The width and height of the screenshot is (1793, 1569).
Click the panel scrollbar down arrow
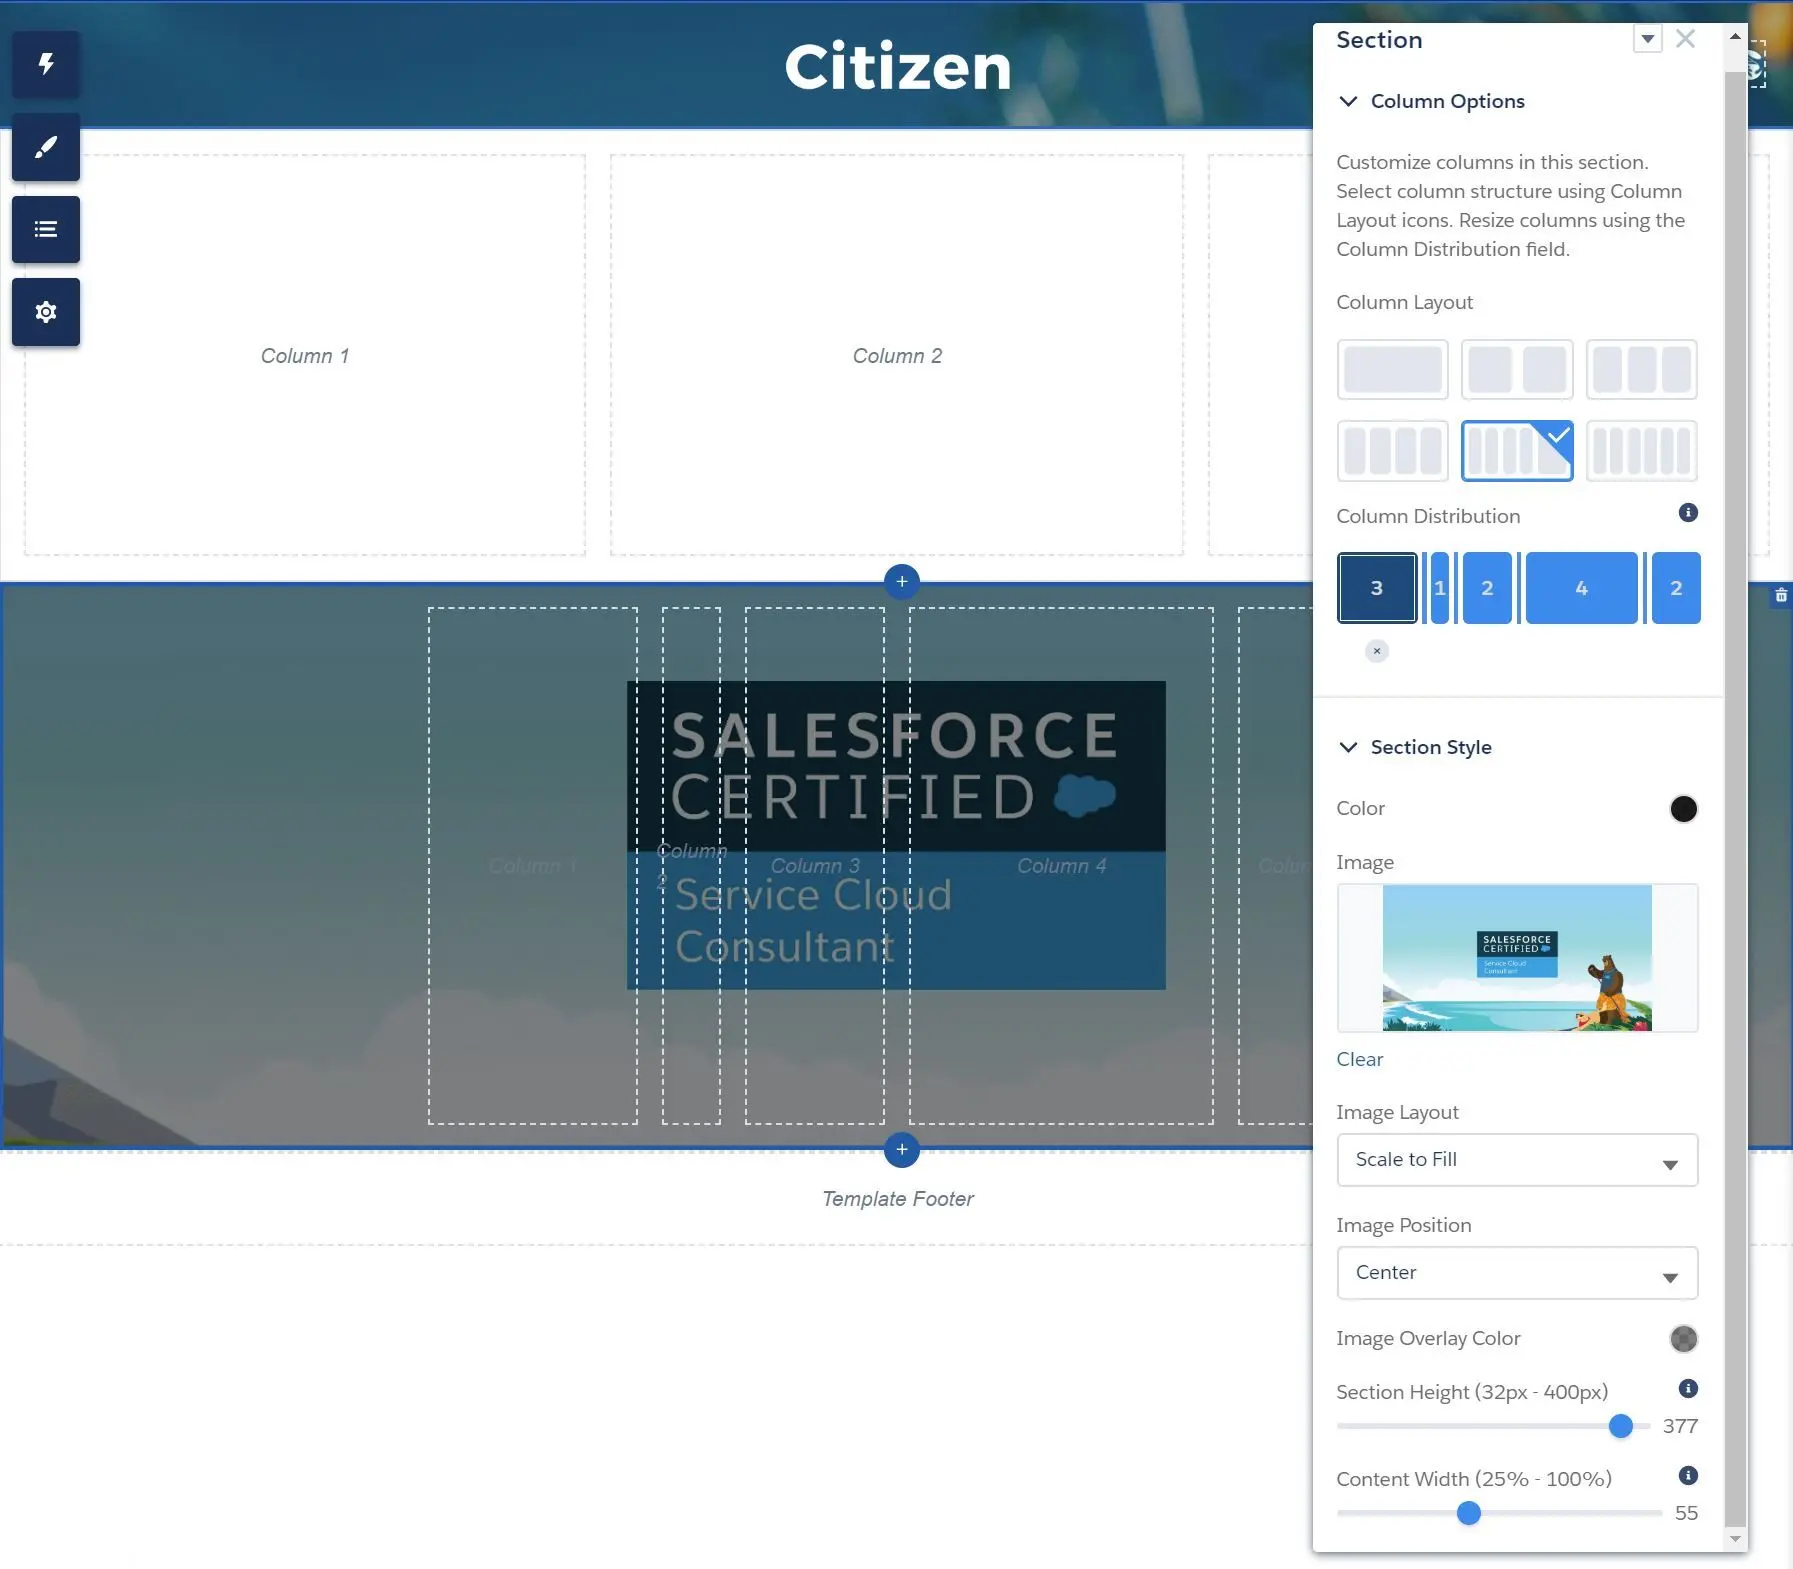tap(1735, 1540)
